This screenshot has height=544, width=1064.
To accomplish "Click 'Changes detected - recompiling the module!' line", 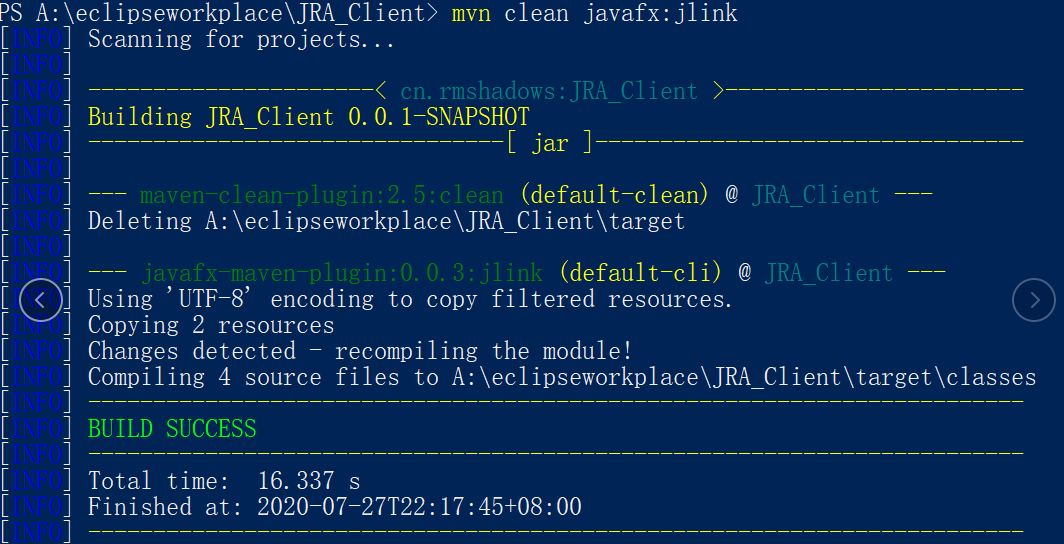I will (x=360, y=351).
